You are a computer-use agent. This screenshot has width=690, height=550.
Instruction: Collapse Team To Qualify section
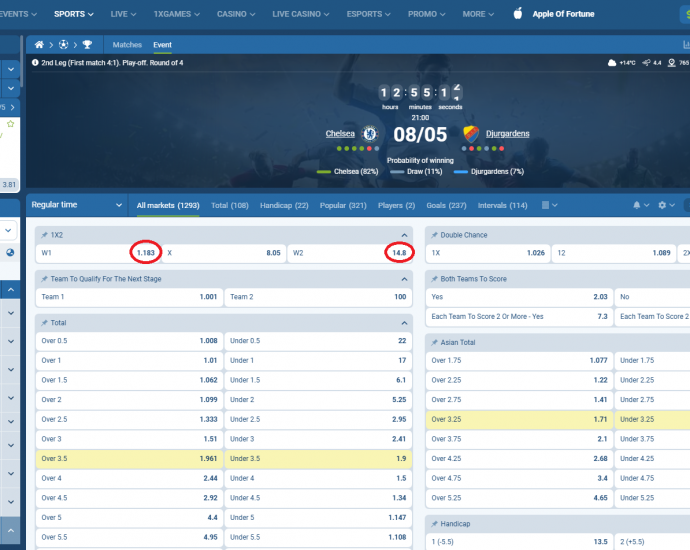pos(404,279)
